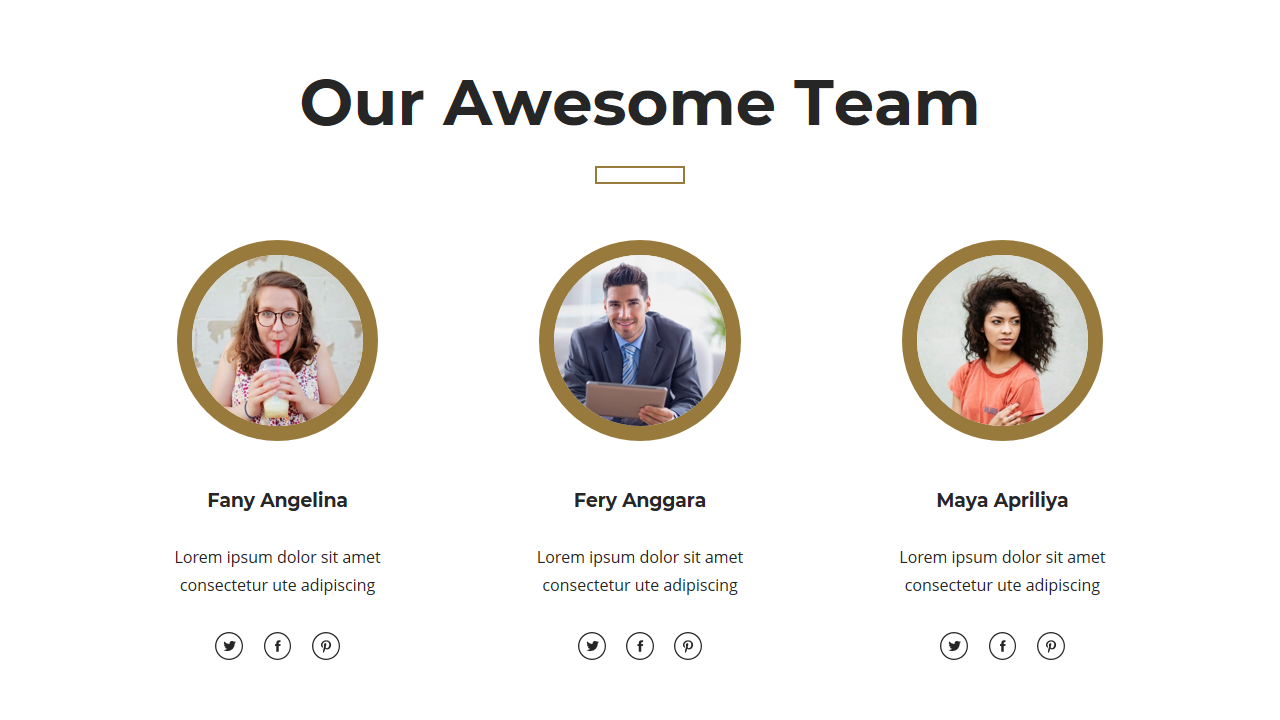Viewport: 1280px width, 720px height.
Task: Click Fery Anggara's Facebook icon
Action: coord(640,646)
